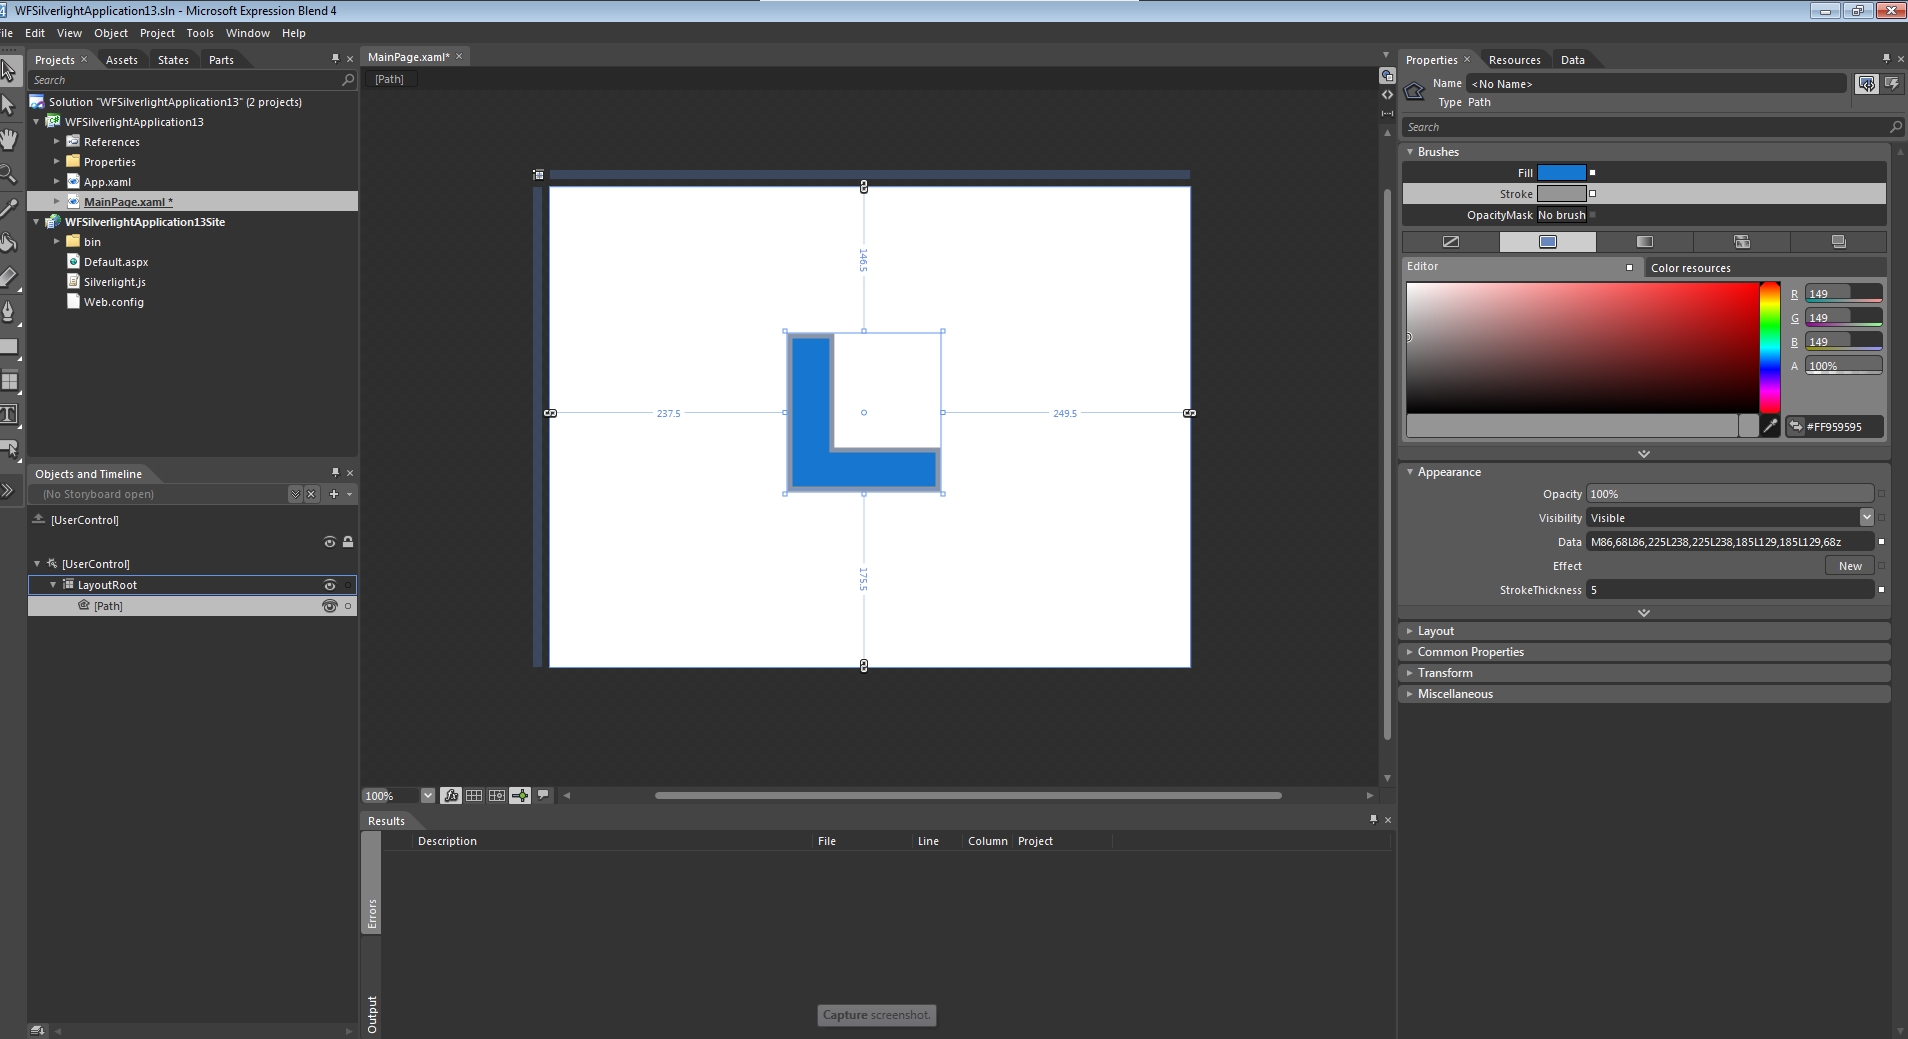The width and height of the screenshot is (1908, 1039).
Task: Select the TextBlock text tool
Action: tap(8, 414)
